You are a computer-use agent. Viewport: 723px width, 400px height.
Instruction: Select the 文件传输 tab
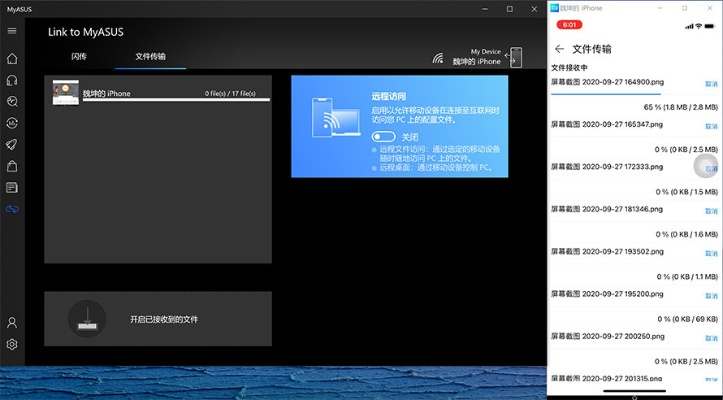(150, 57)
